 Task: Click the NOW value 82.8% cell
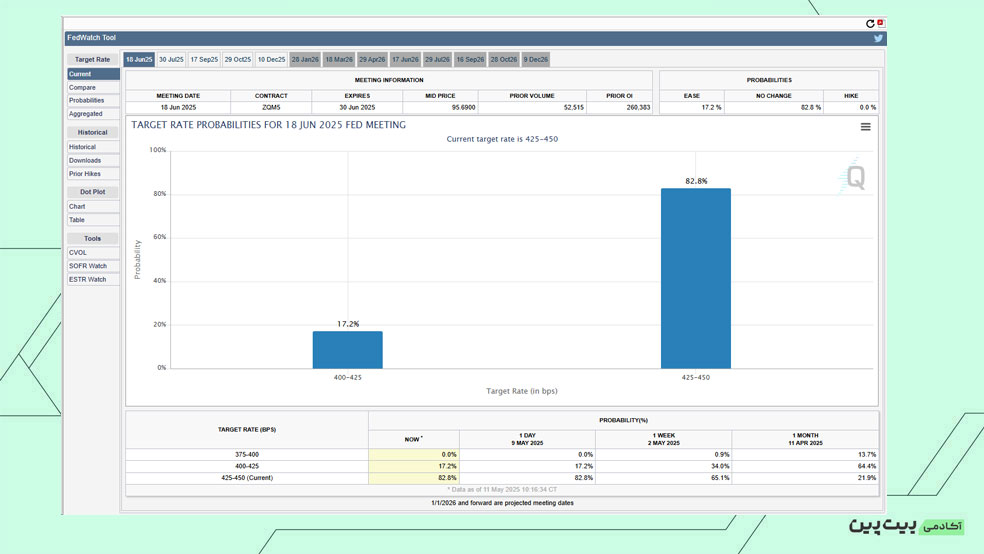tap(414, 478)
